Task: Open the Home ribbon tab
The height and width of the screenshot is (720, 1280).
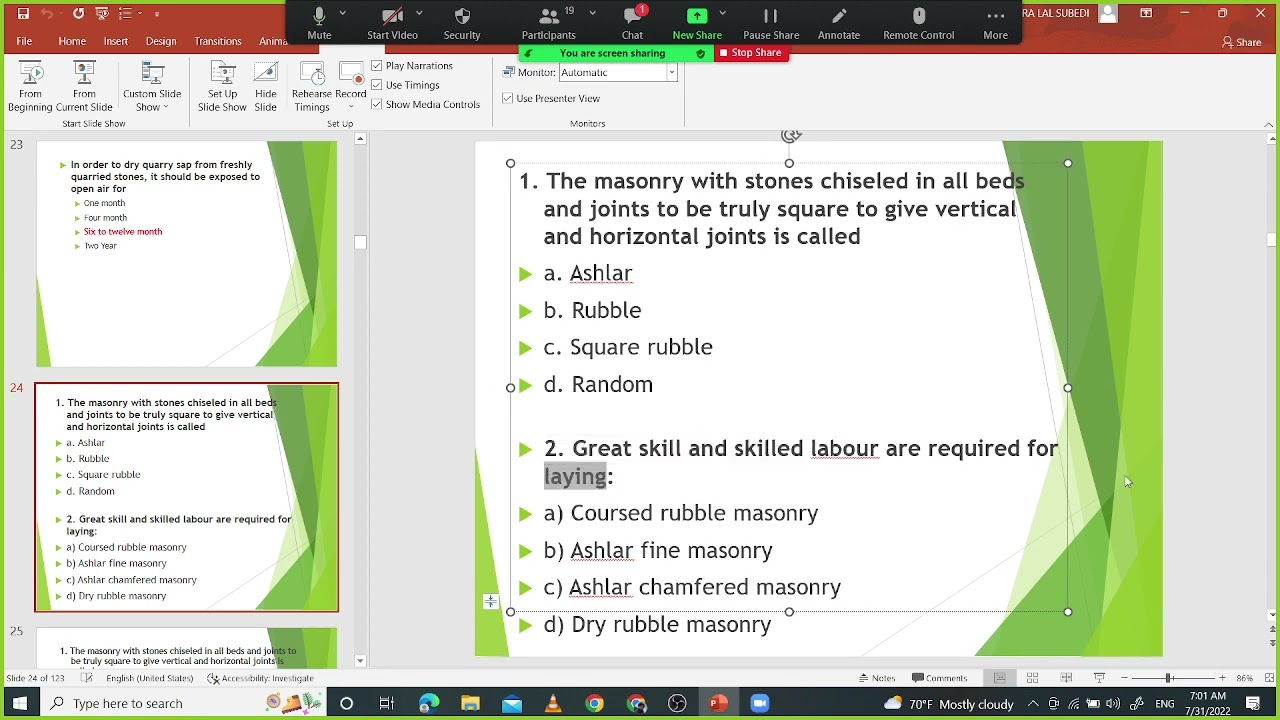Action: [x=72, y=41]
